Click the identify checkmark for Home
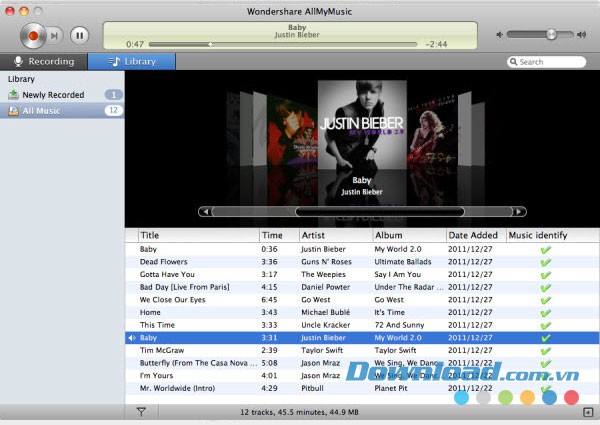Image resolution: width=600 pixels, height=425 pixels. click(546, 313)
